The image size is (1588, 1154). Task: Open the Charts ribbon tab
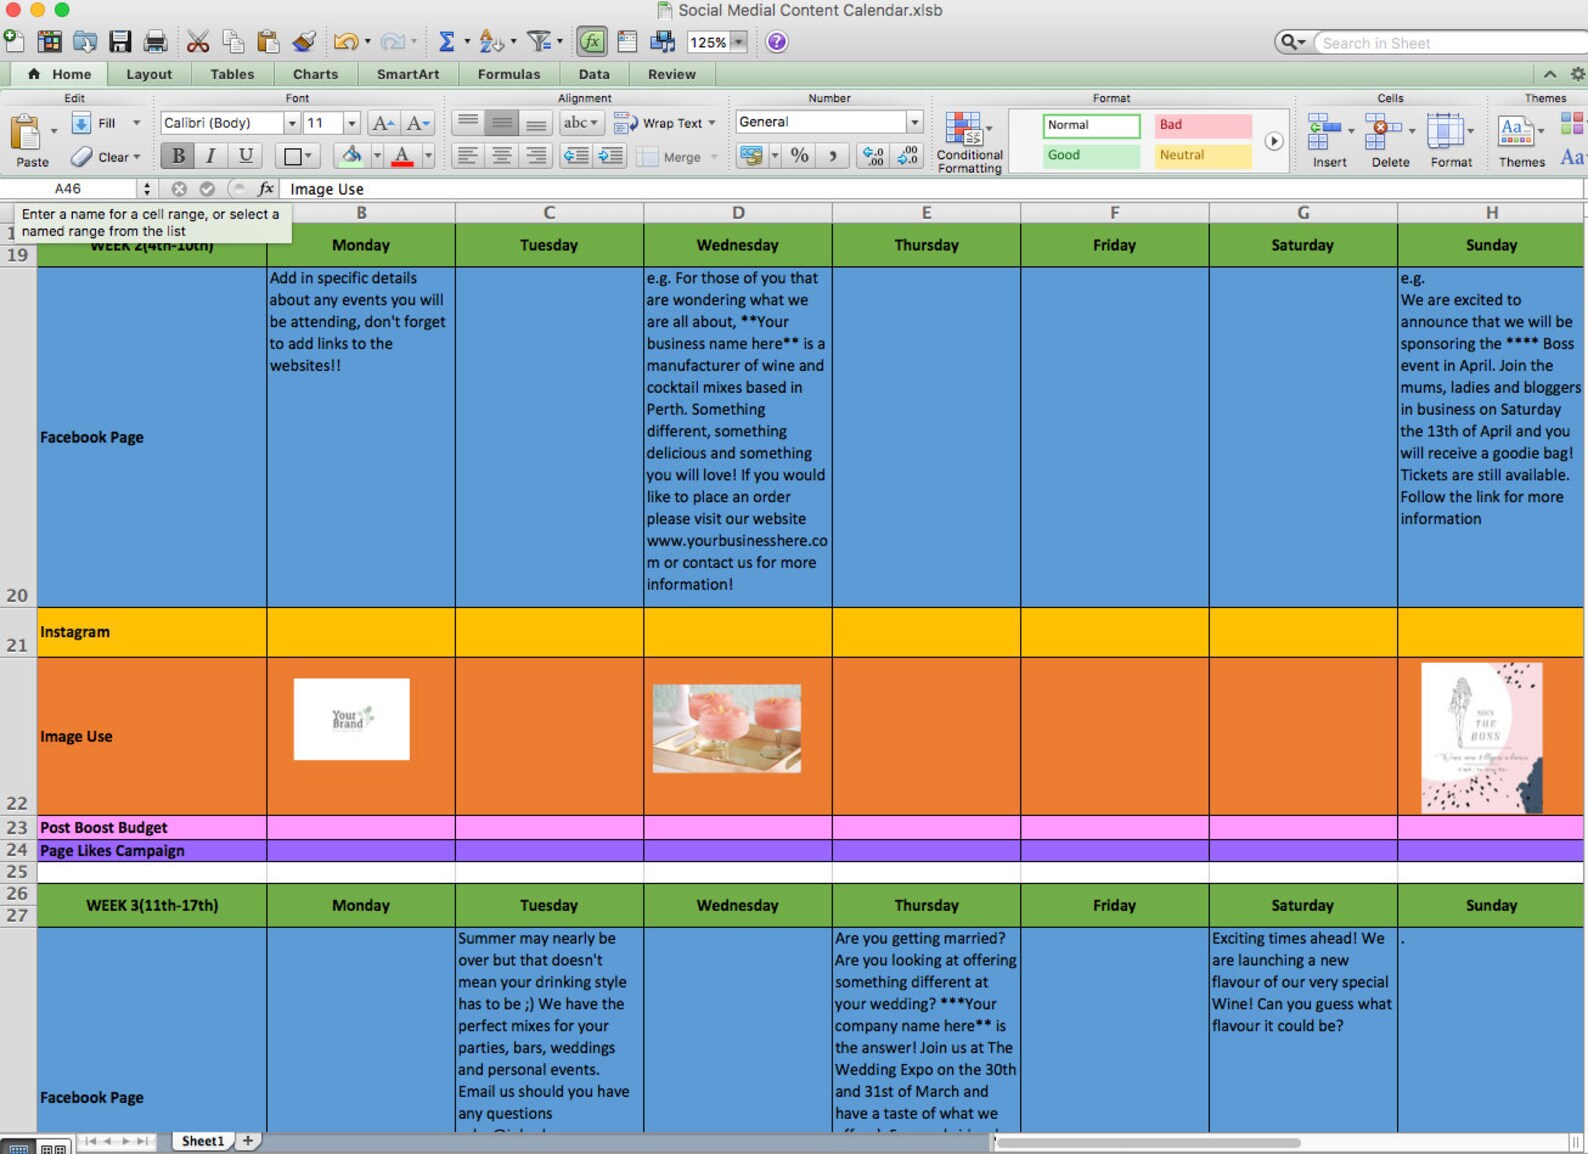315,74
